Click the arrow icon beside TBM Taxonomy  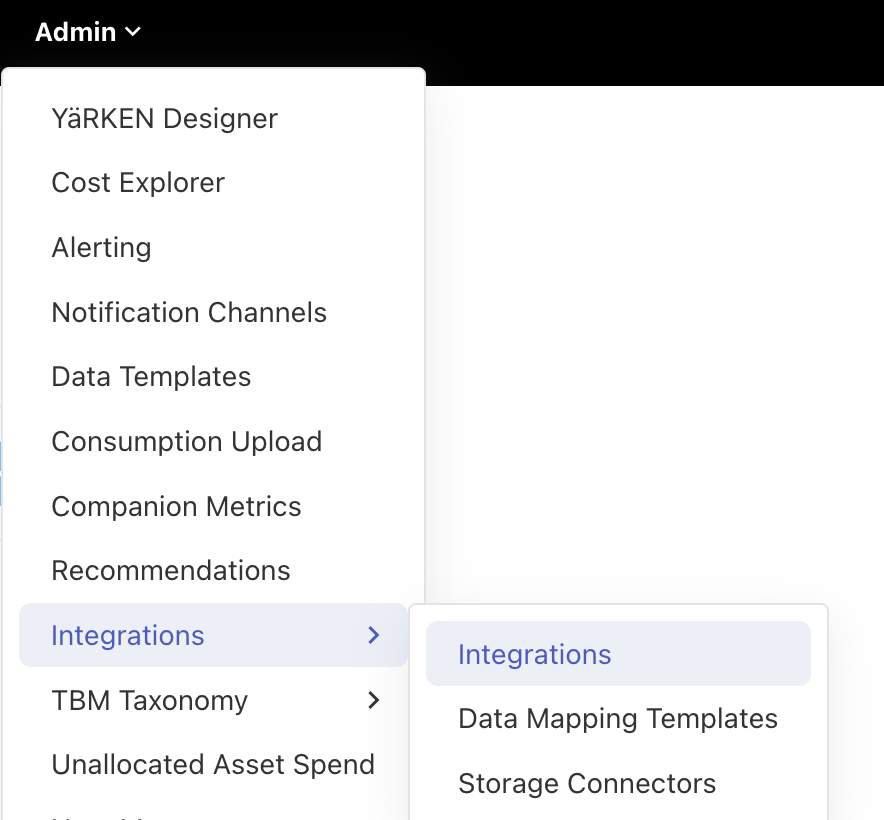(373, 700)
